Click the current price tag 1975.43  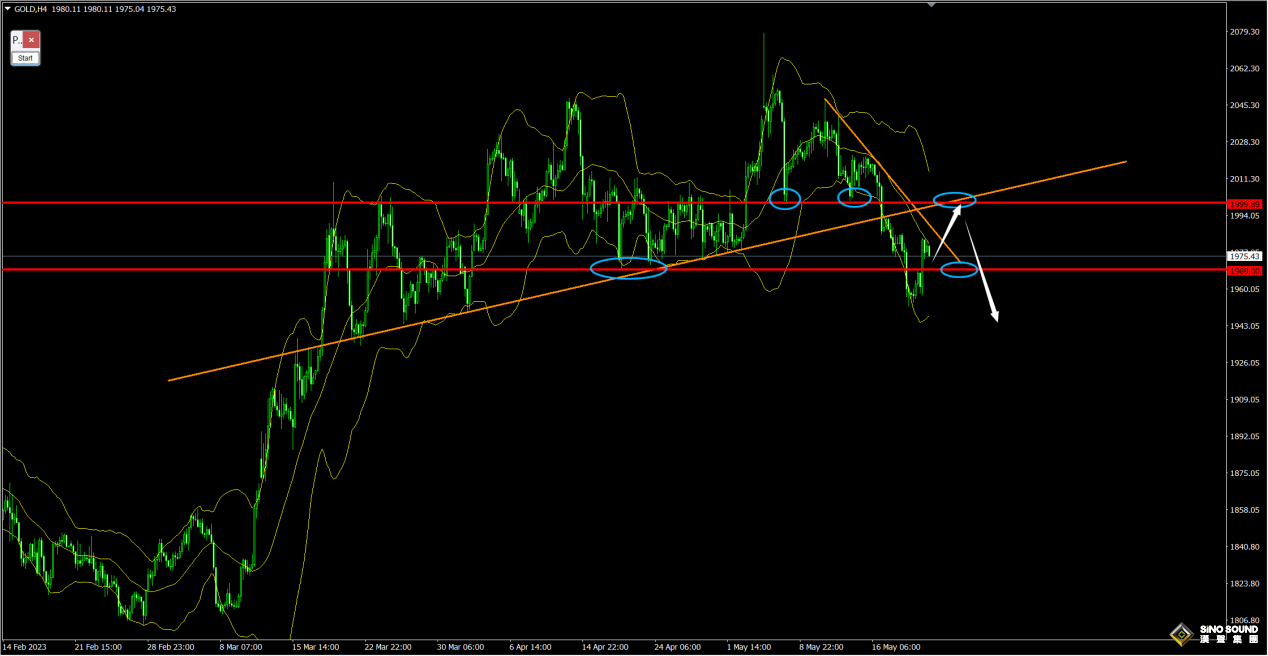pos(1244,257)
